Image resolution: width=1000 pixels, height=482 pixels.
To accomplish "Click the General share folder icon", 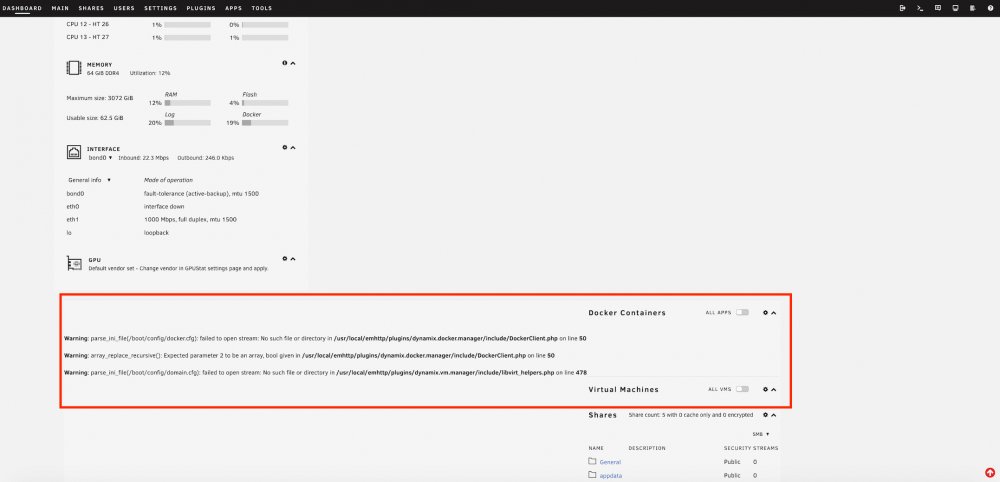I will pyautogui.click(x=592, y=461).
